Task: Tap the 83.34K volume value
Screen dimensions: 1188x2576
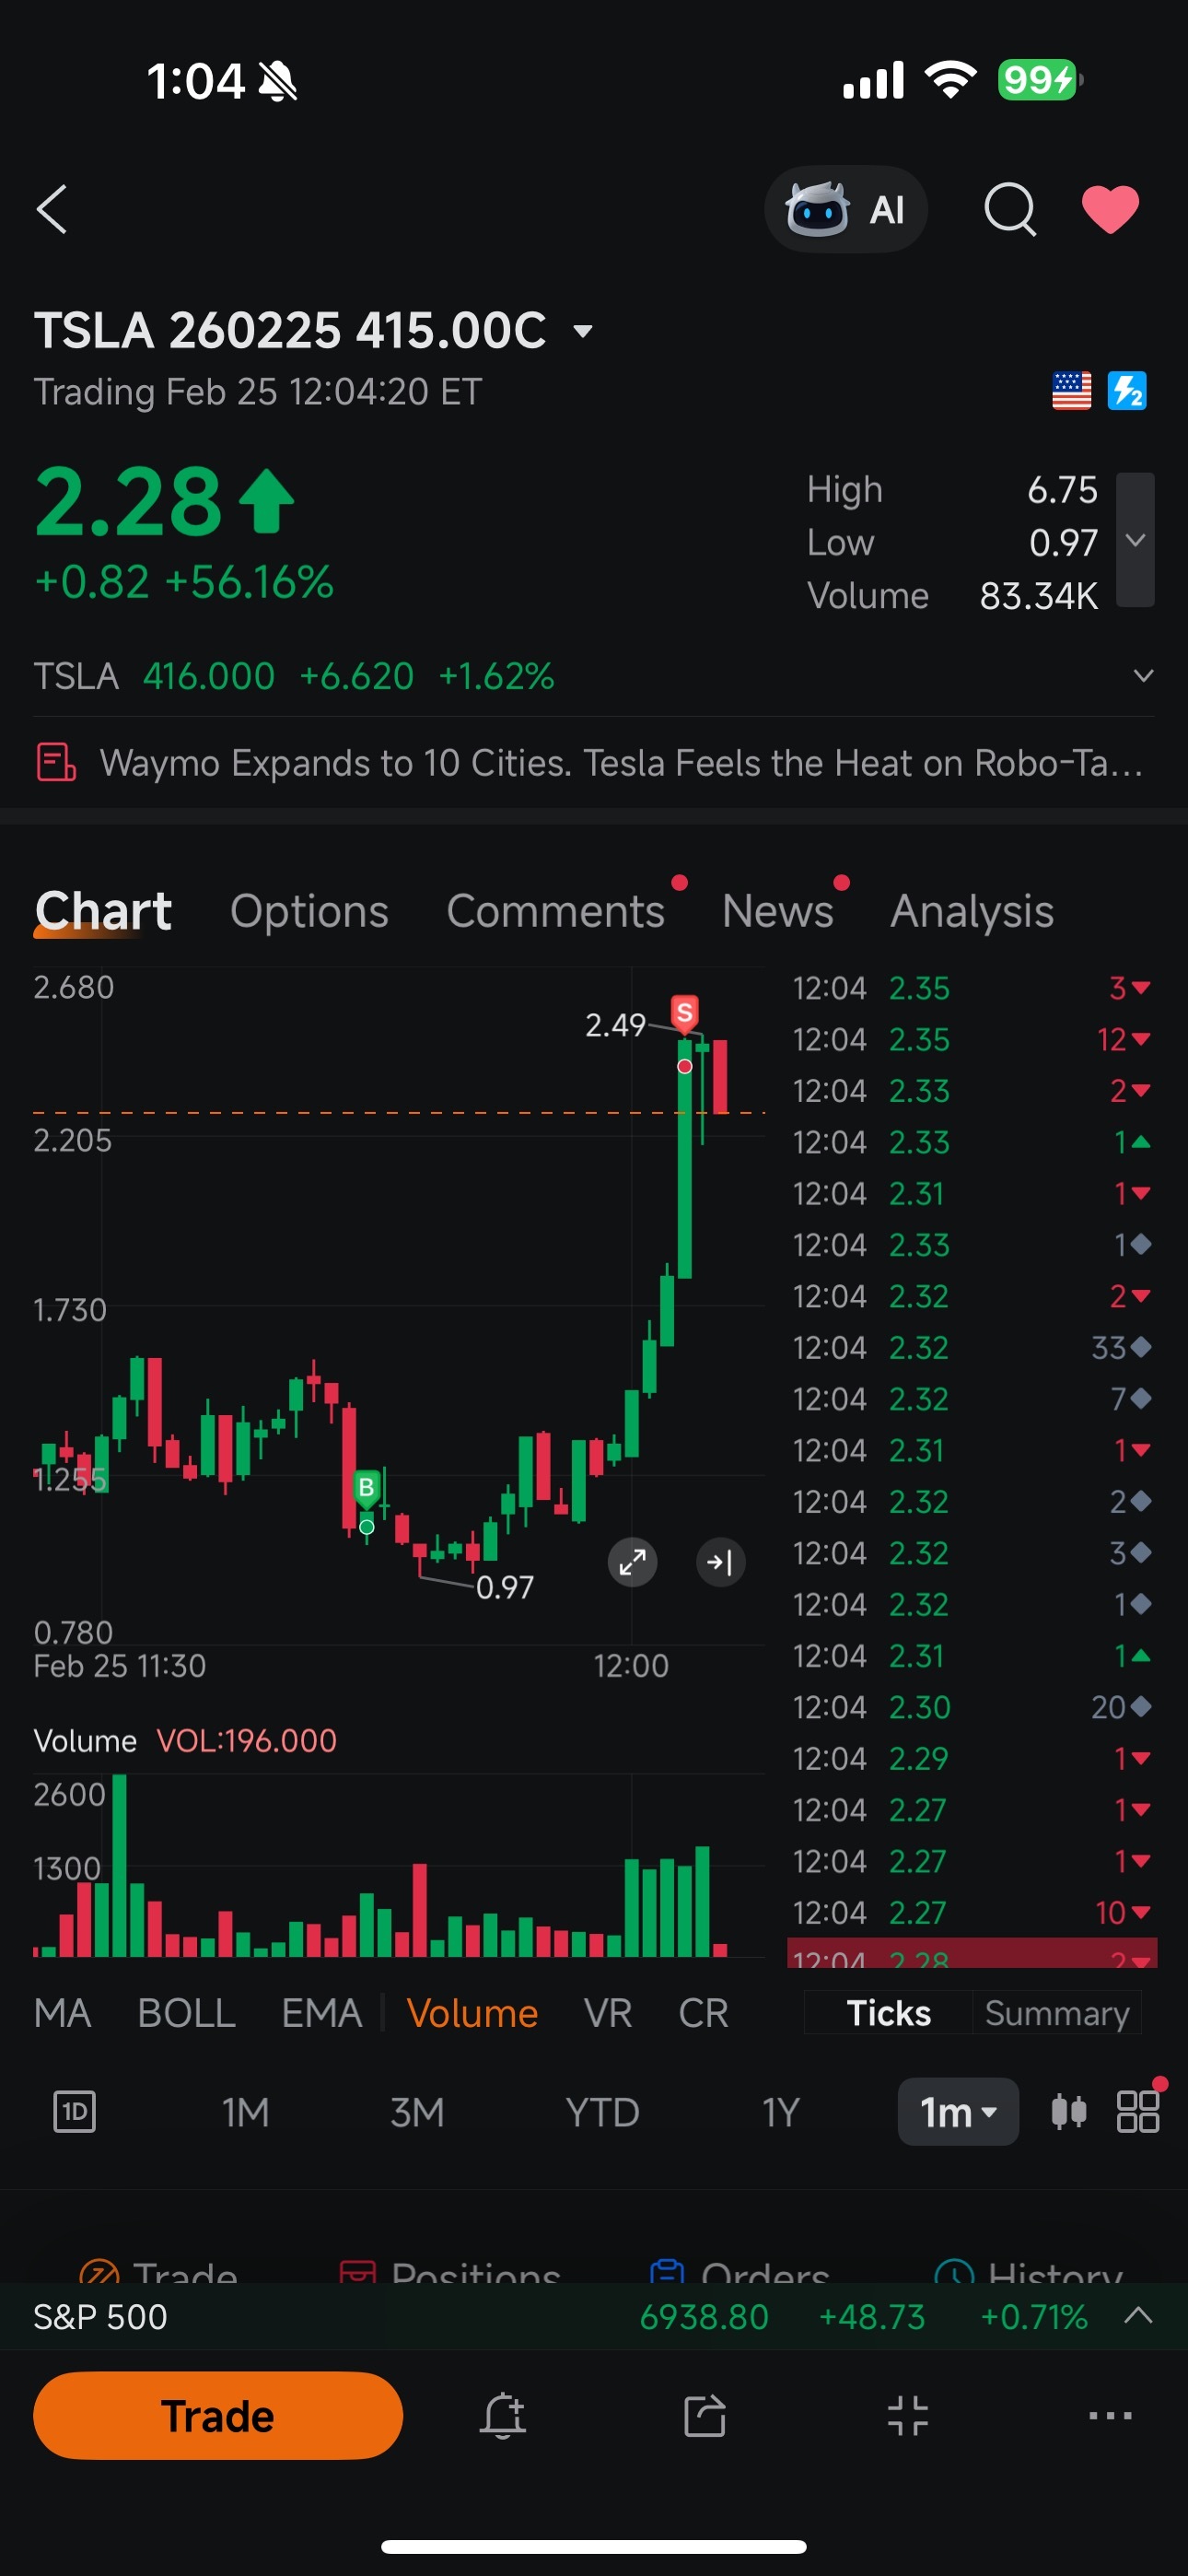Action: click(x=1039, y=596)
